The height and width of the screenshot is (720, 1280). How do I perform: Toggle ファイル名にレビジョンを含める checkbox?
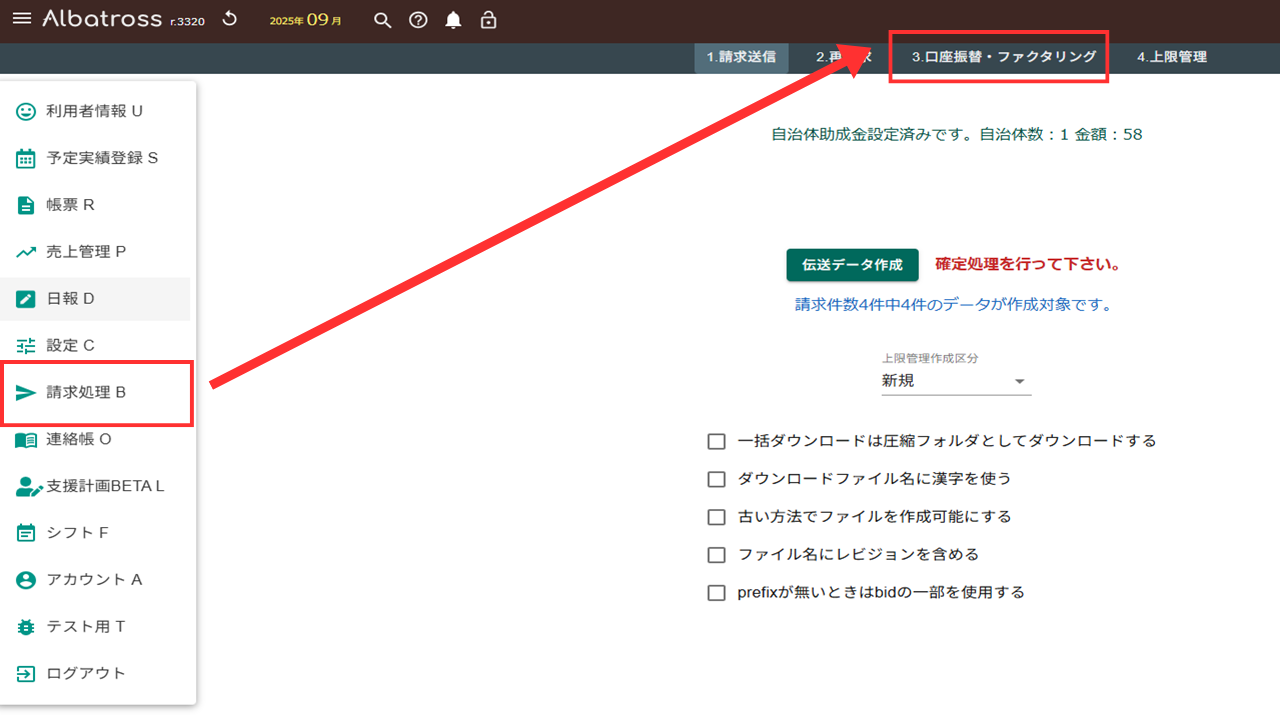(x=716, y=554)
